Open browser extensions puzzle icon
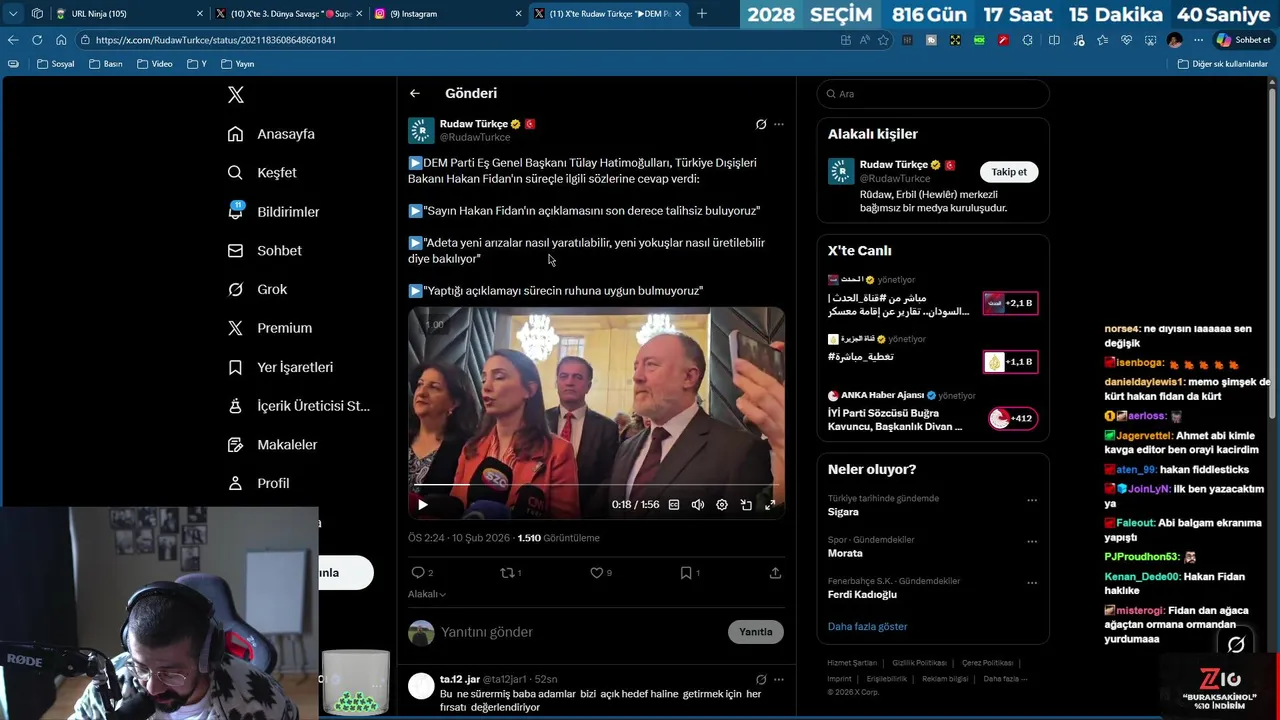 tap(1028, 40)
